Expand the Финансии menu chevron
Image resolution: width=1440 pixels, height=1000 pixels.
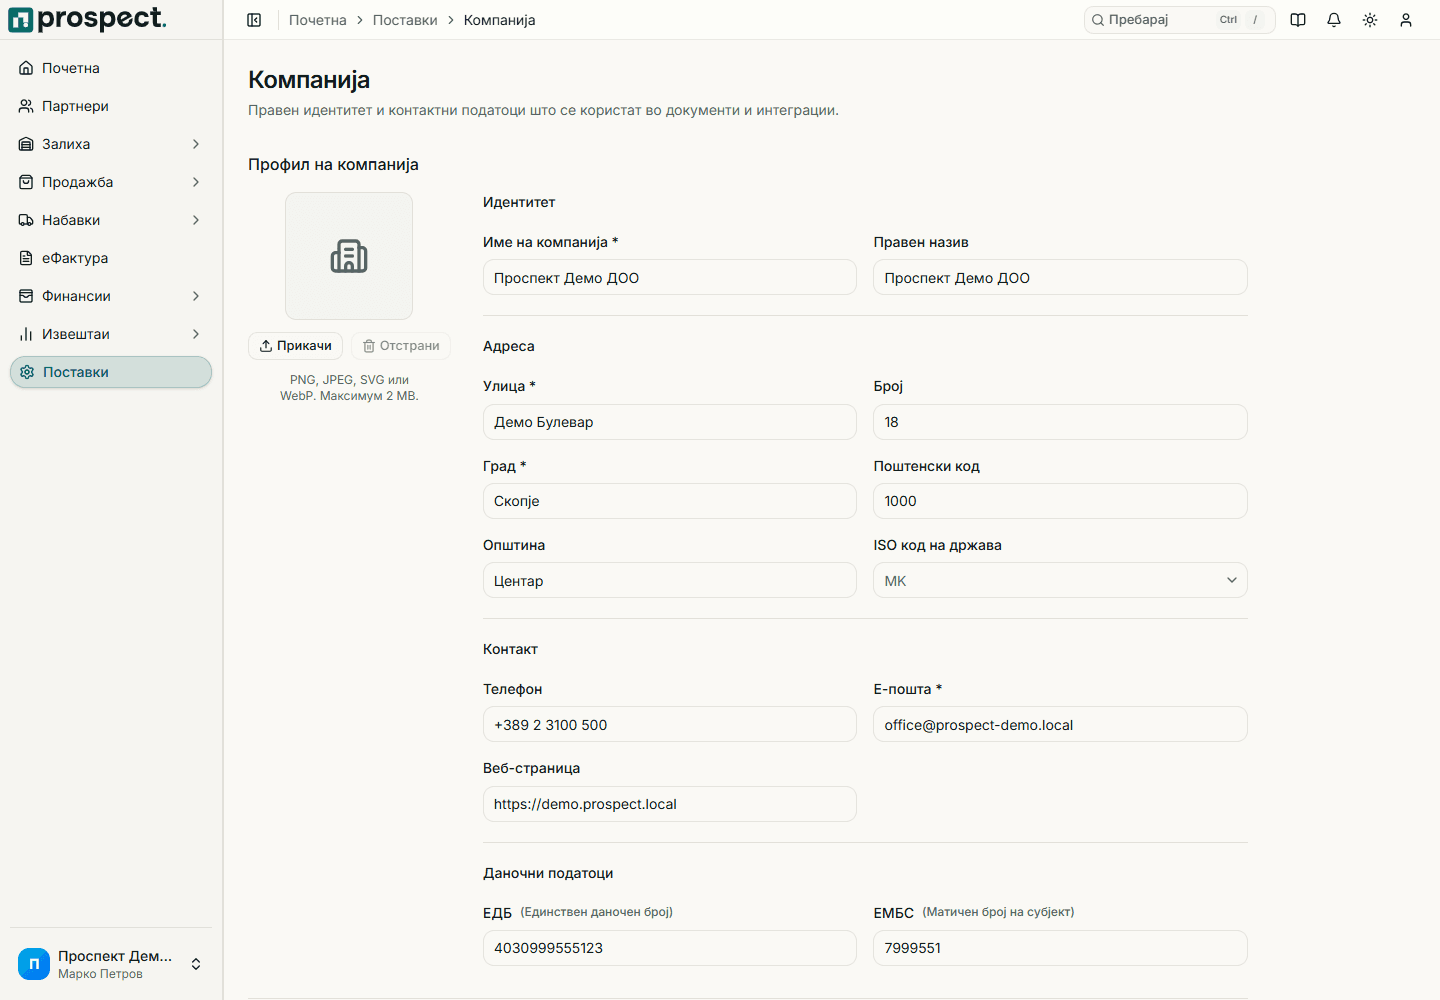tap(196, 296)
